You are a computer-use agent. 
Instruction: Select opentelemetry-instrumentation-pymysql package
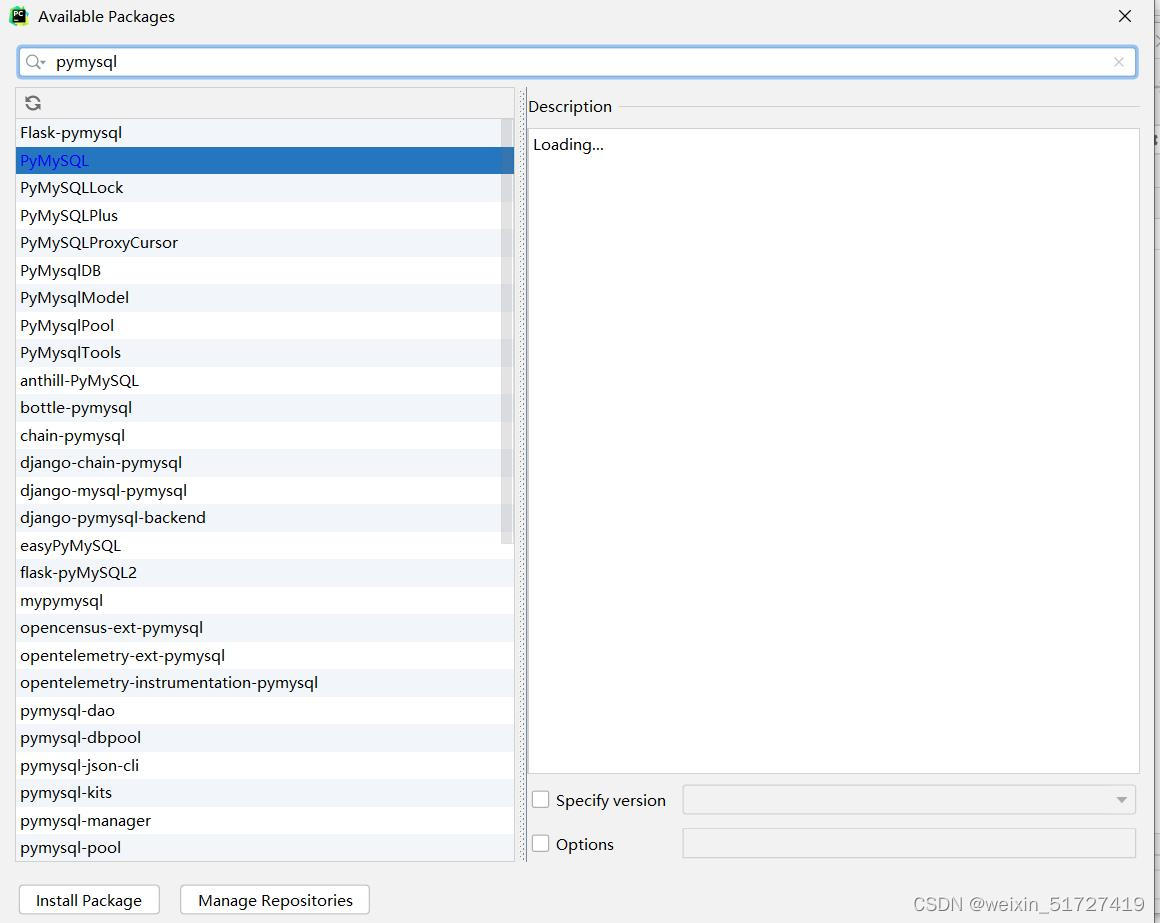click(265, 683)
